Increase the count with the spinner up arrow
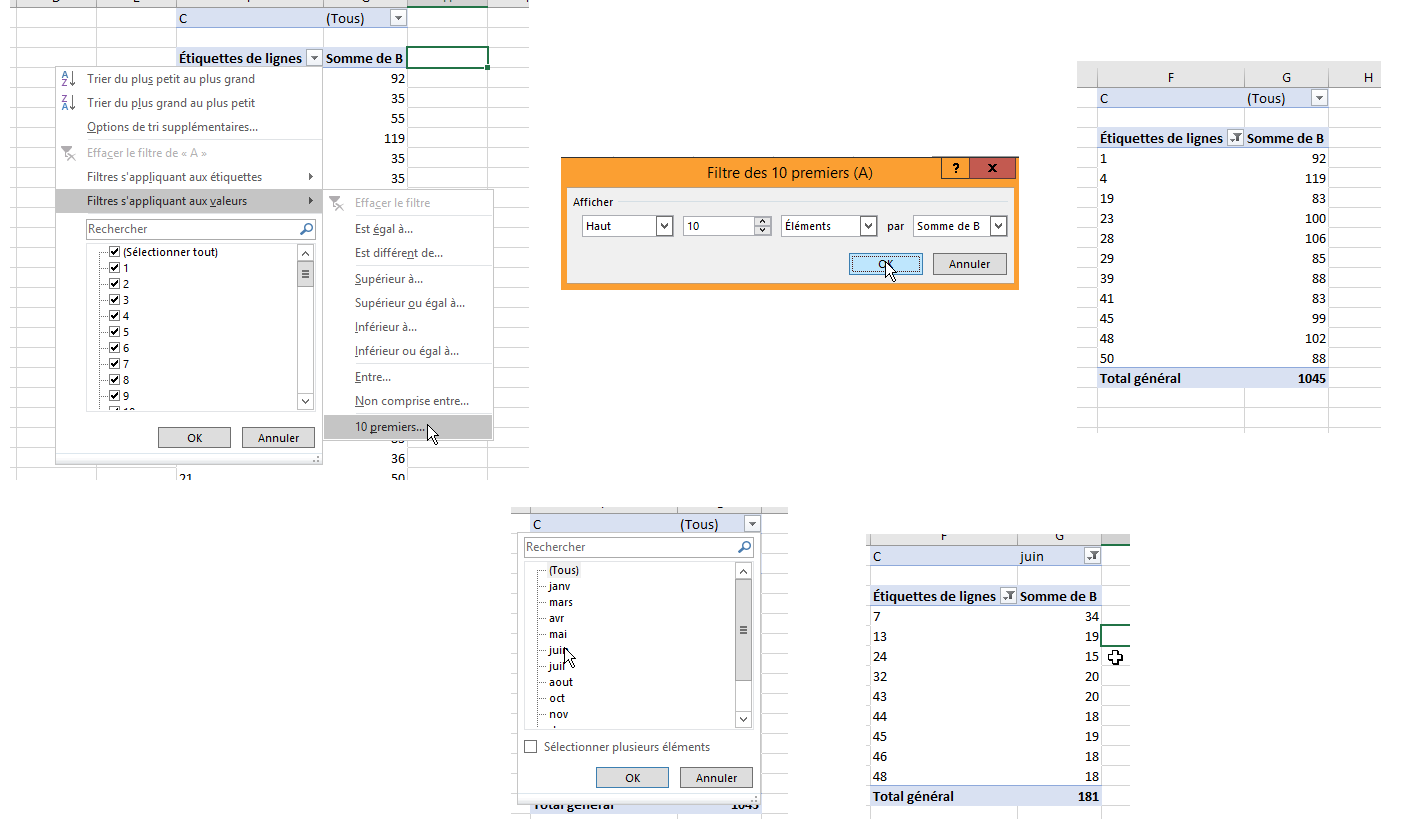The width and height of the screenshot is (1419, 819). point(763,221)
